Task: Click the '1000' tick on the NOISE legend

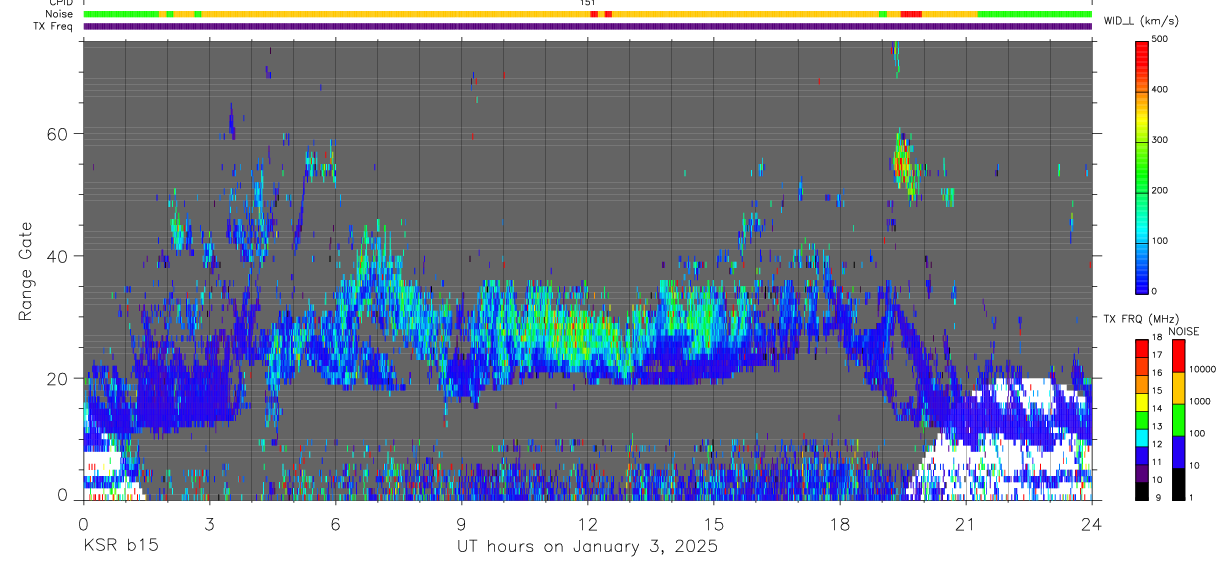Action: point(1201,401)
